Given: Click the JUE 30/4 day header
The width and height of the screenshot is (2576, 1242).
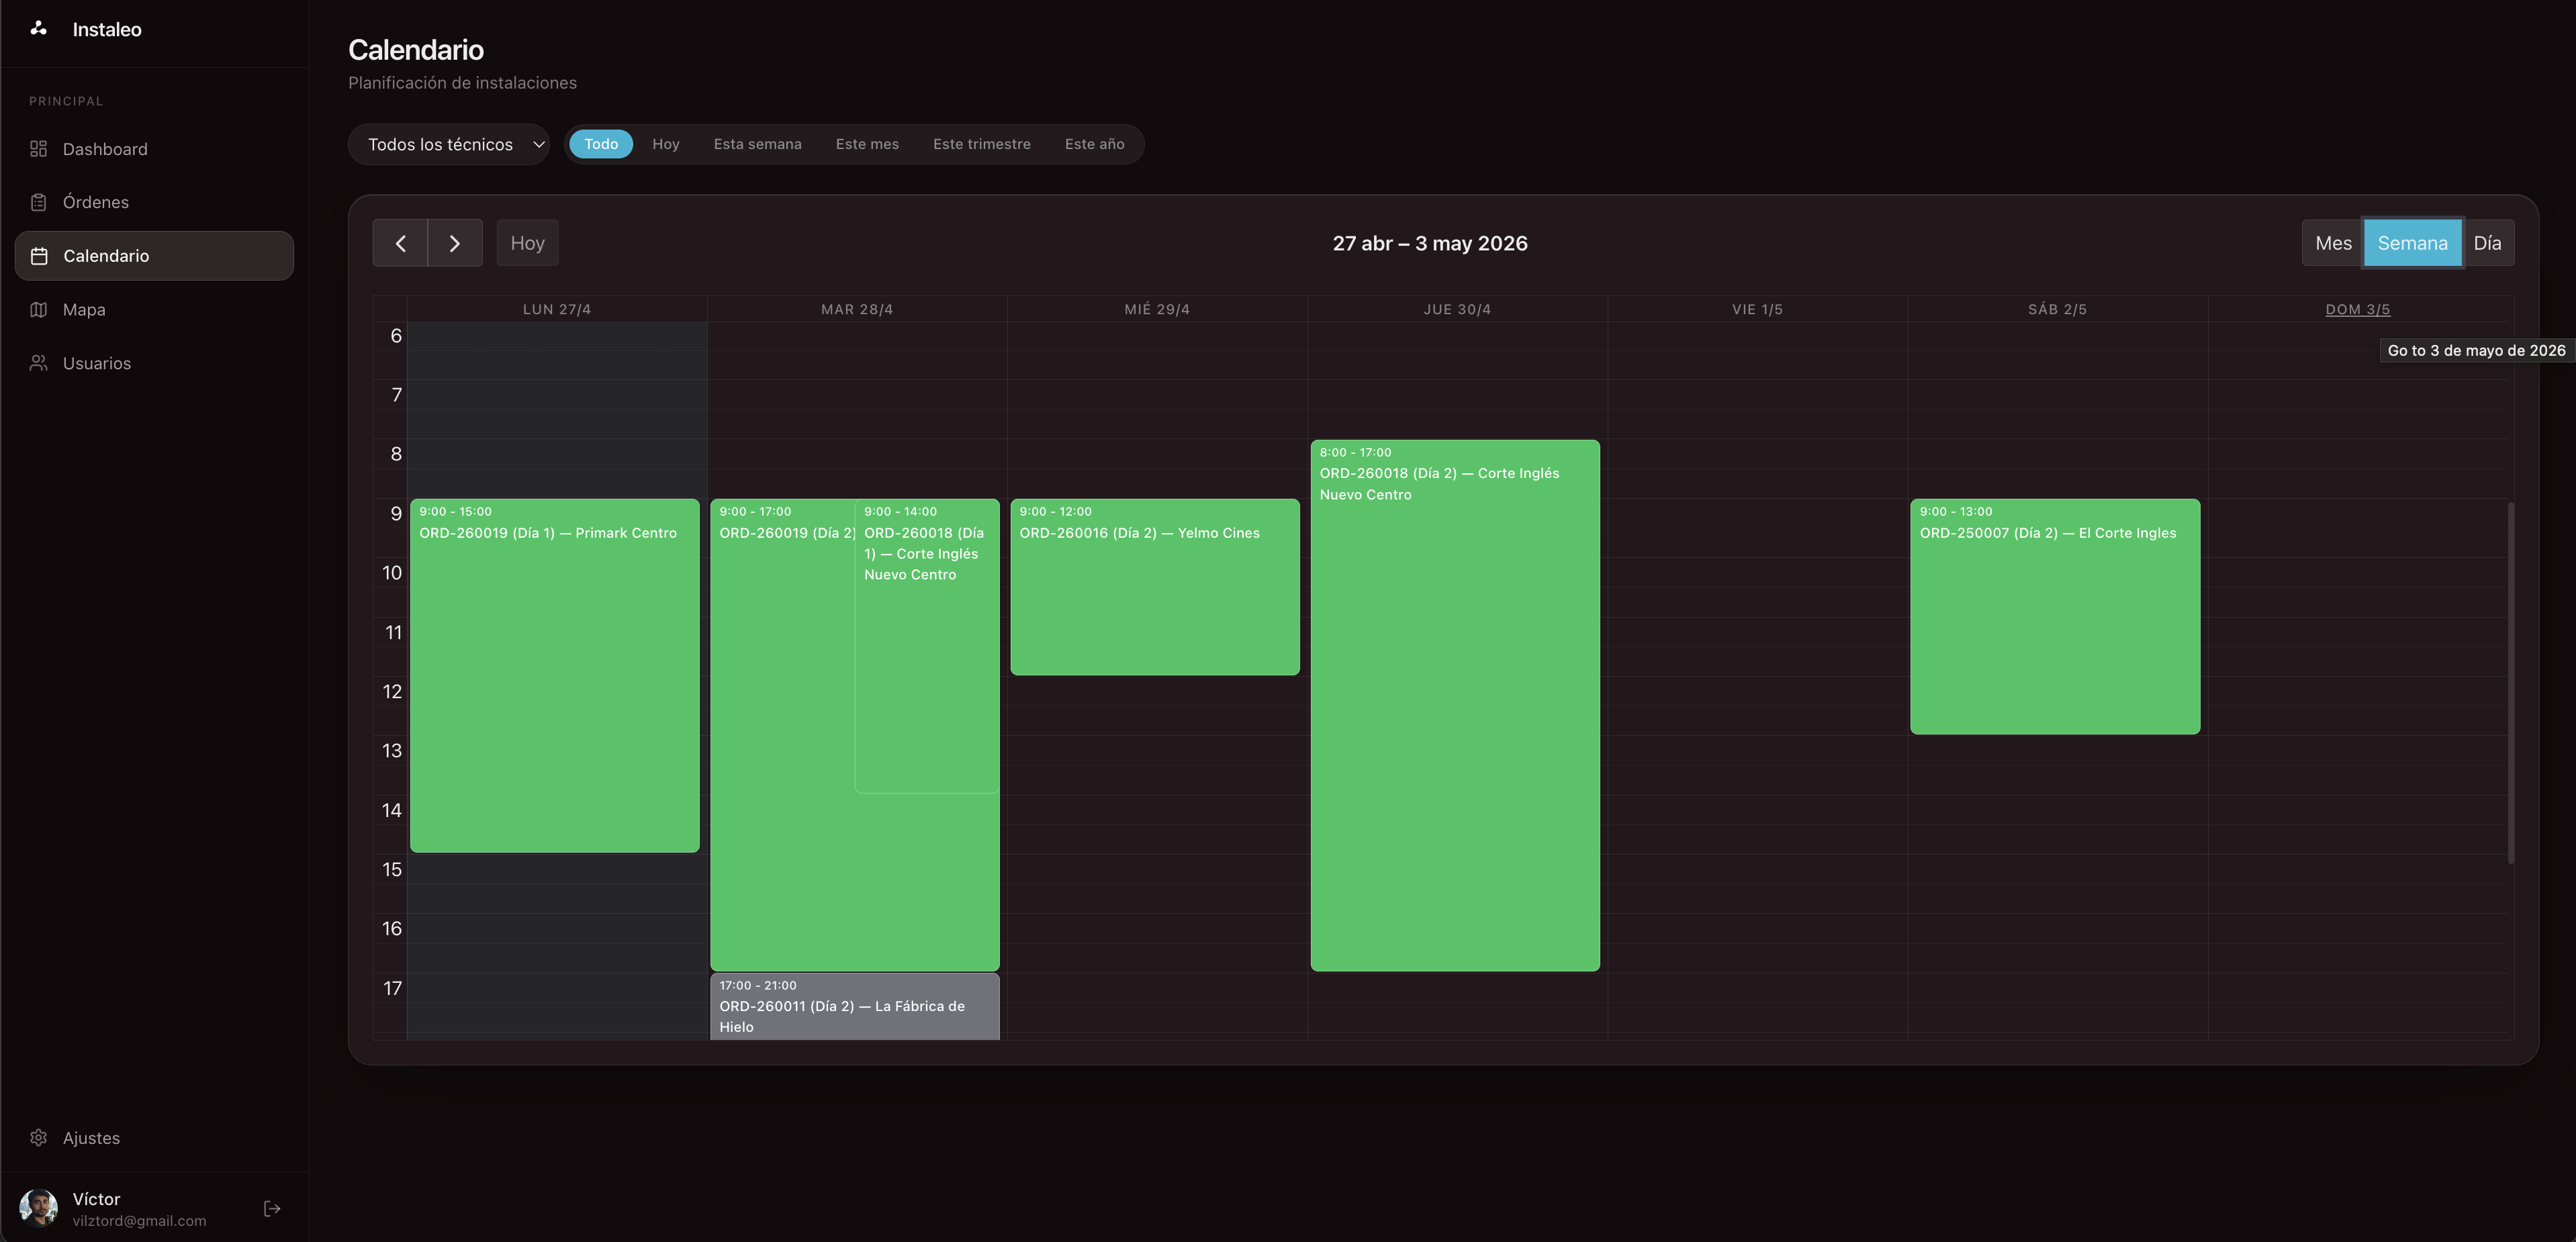Looking at the screenshot, I should (x=1457, y=310).
